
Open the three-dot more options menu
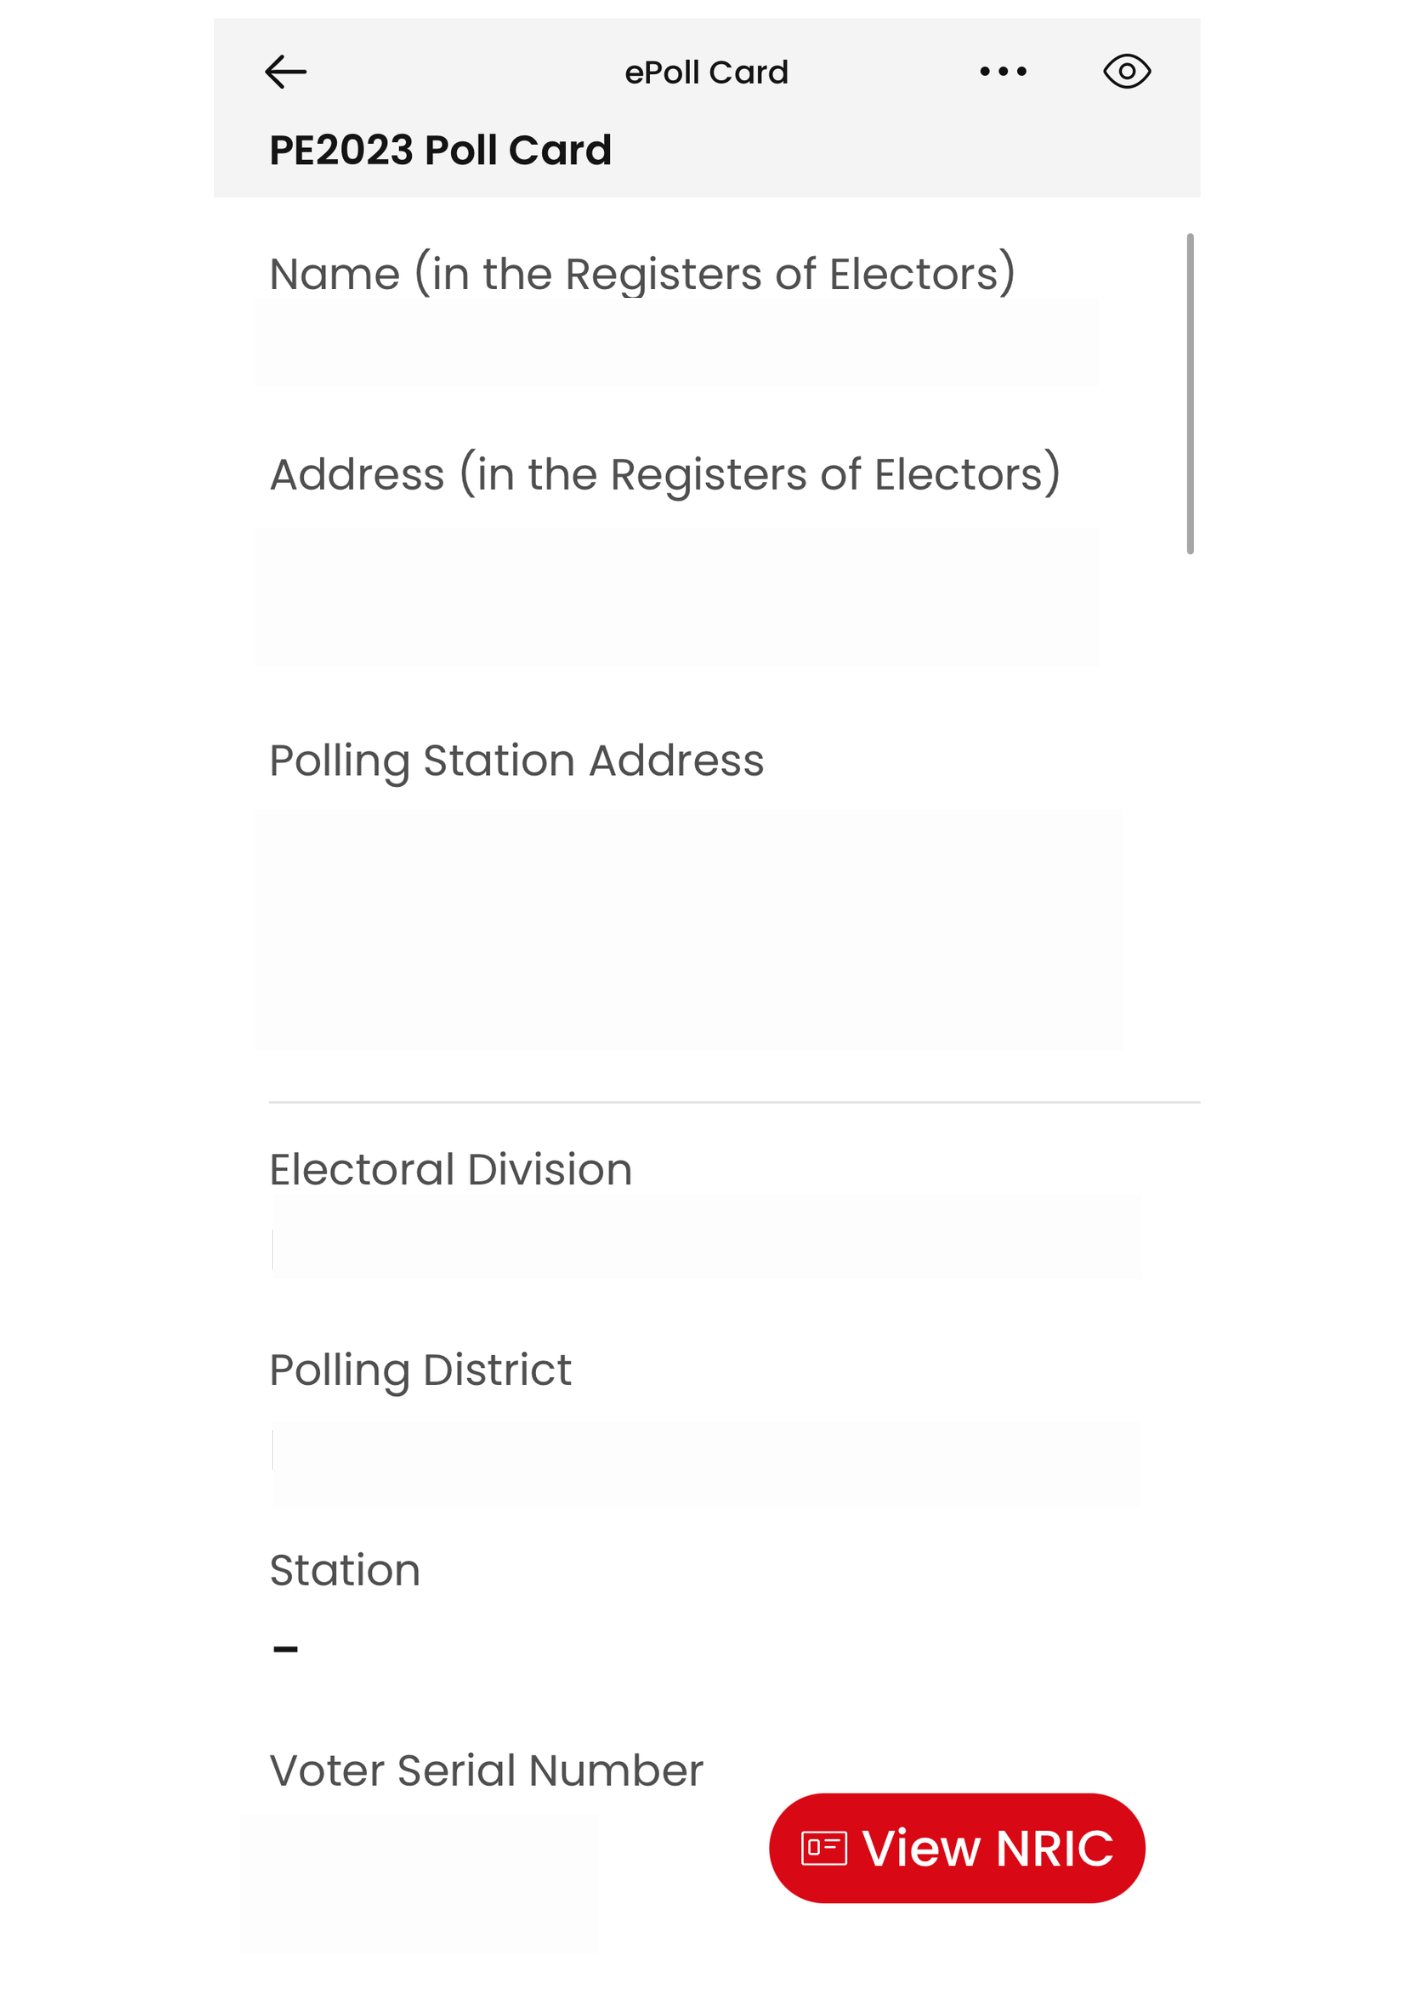(1003, 71)
